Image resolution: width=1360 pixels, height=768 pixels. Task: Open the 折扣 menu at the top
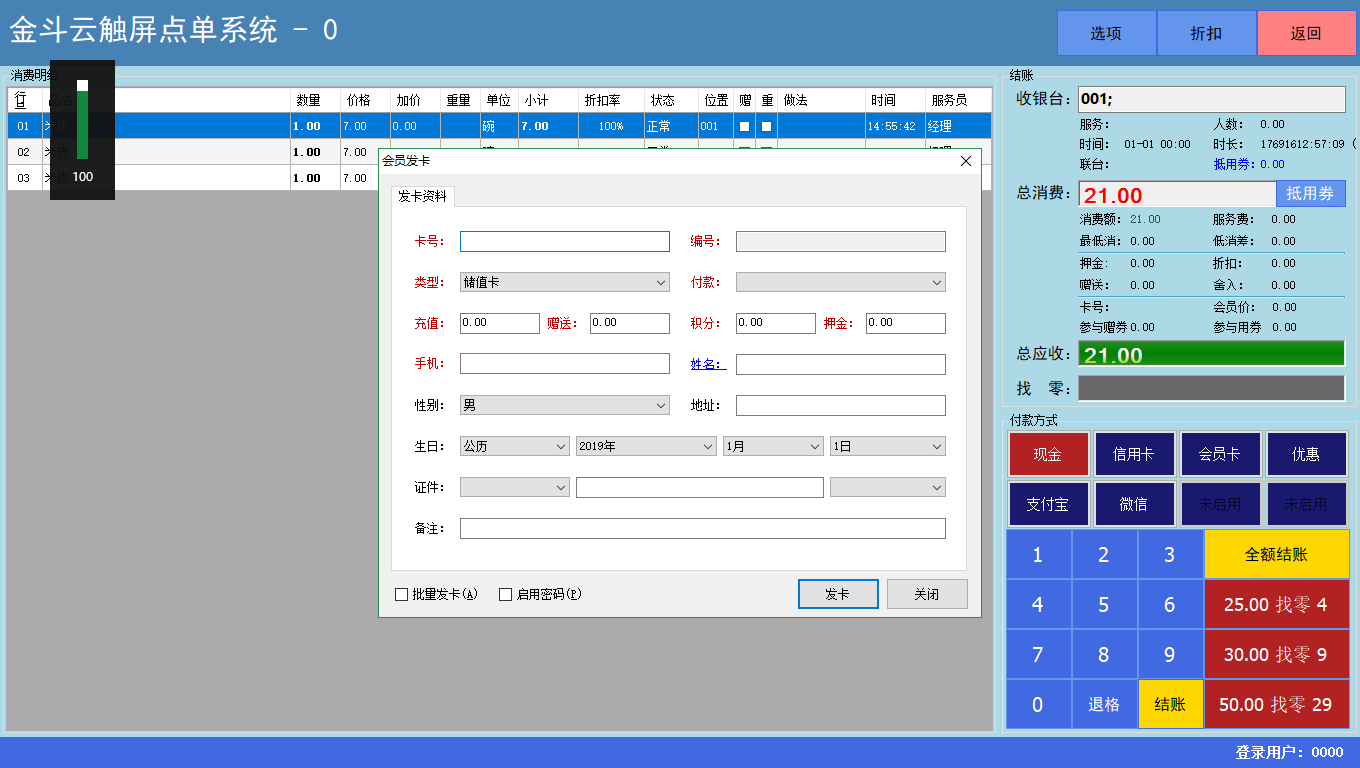pos(1206,32)
